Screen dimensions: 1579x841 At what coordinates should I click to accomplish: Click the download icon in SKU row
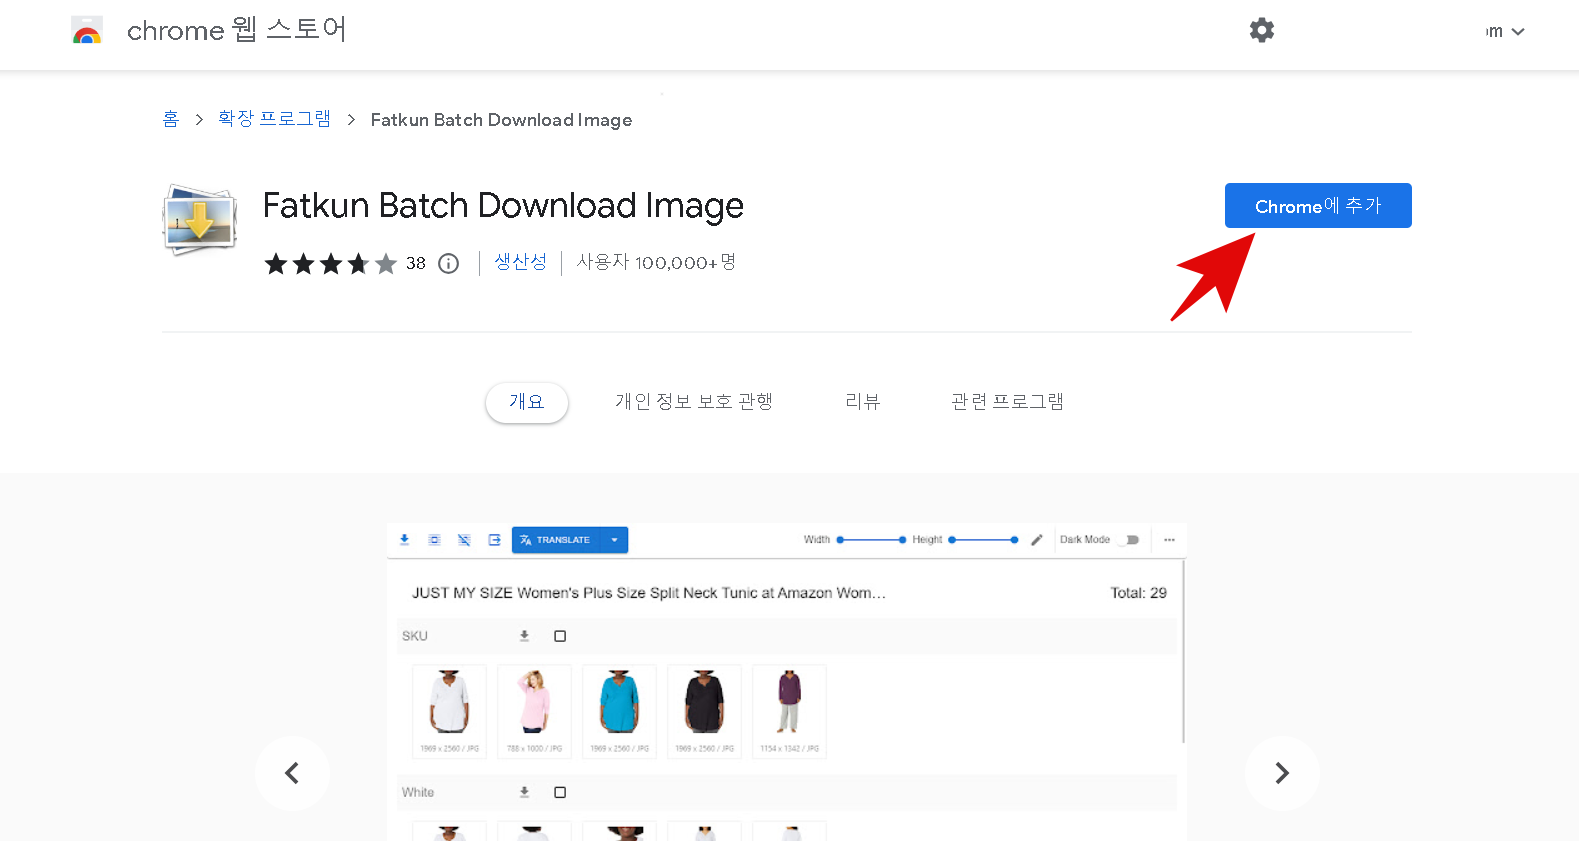[524, 636]
